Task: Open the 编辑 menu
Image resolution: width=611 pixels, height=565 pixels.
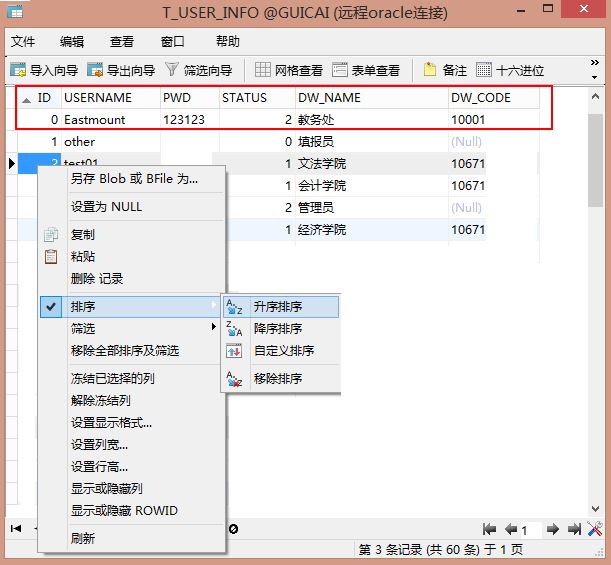Action: pos(72,41)
